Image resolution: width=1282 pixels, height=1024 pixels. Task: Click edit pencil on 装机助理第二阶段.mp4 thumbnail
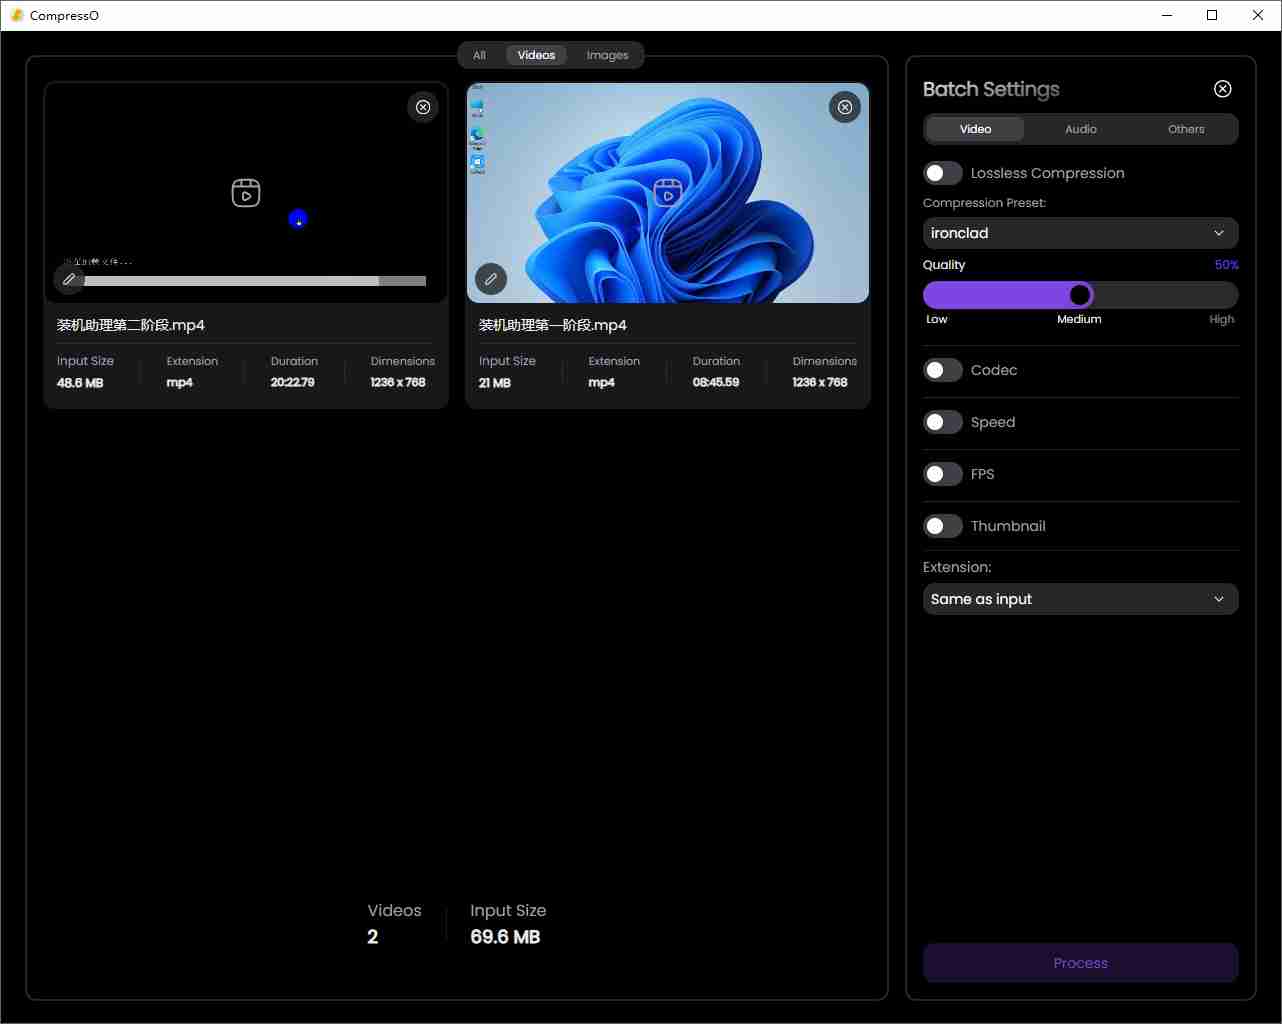[x=69, y=279]
